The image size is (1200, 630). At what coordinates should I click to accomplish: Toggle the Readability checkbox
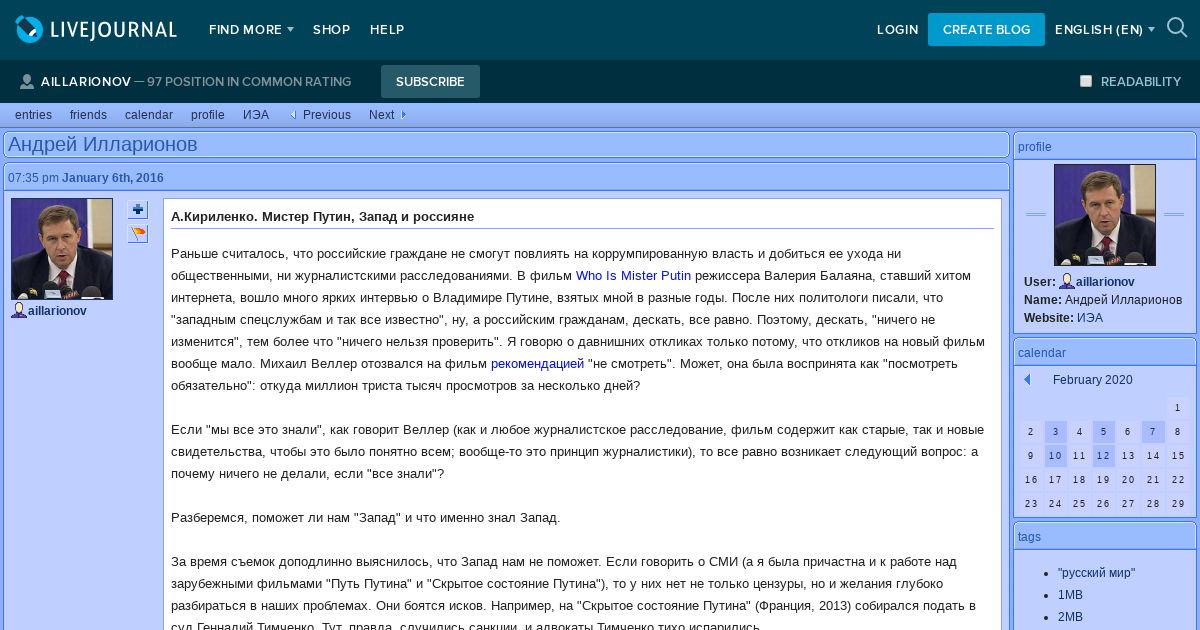1086,81
